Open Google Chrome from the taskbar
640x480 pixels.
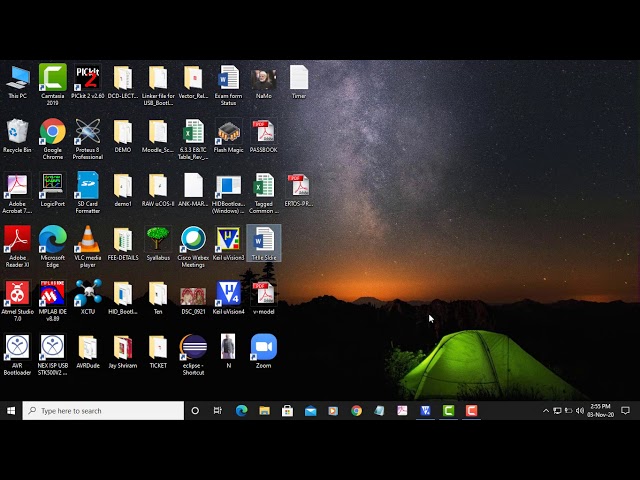click(x=356, y=410)
